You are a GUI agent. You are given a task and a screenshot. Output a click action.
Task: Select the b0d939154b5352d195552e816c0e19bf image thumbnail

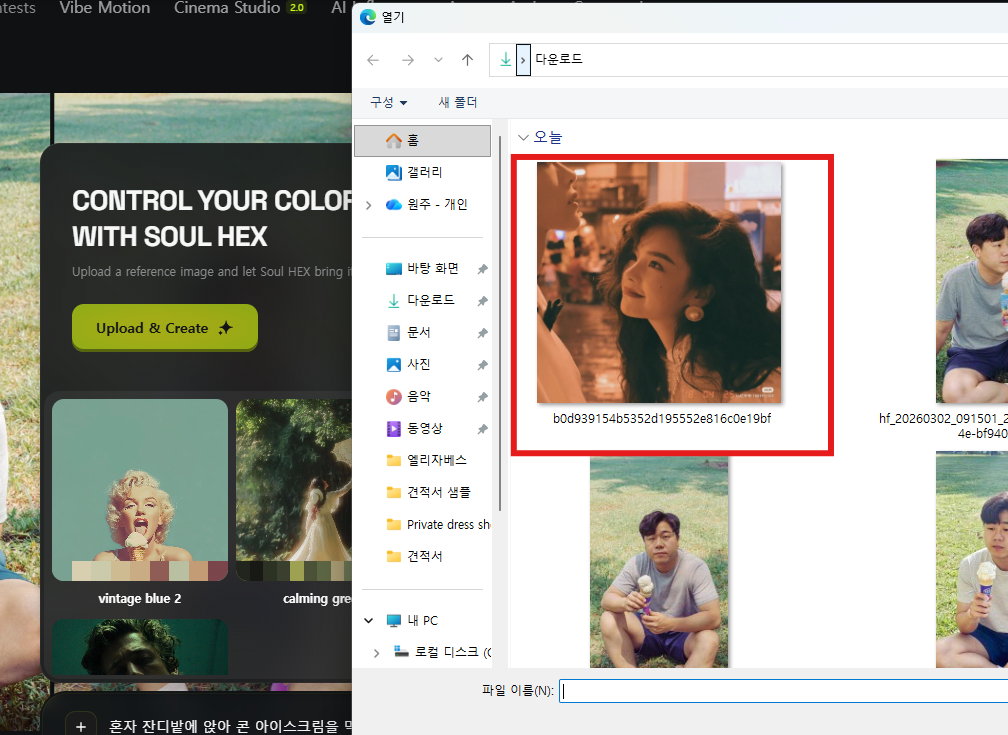659,283
